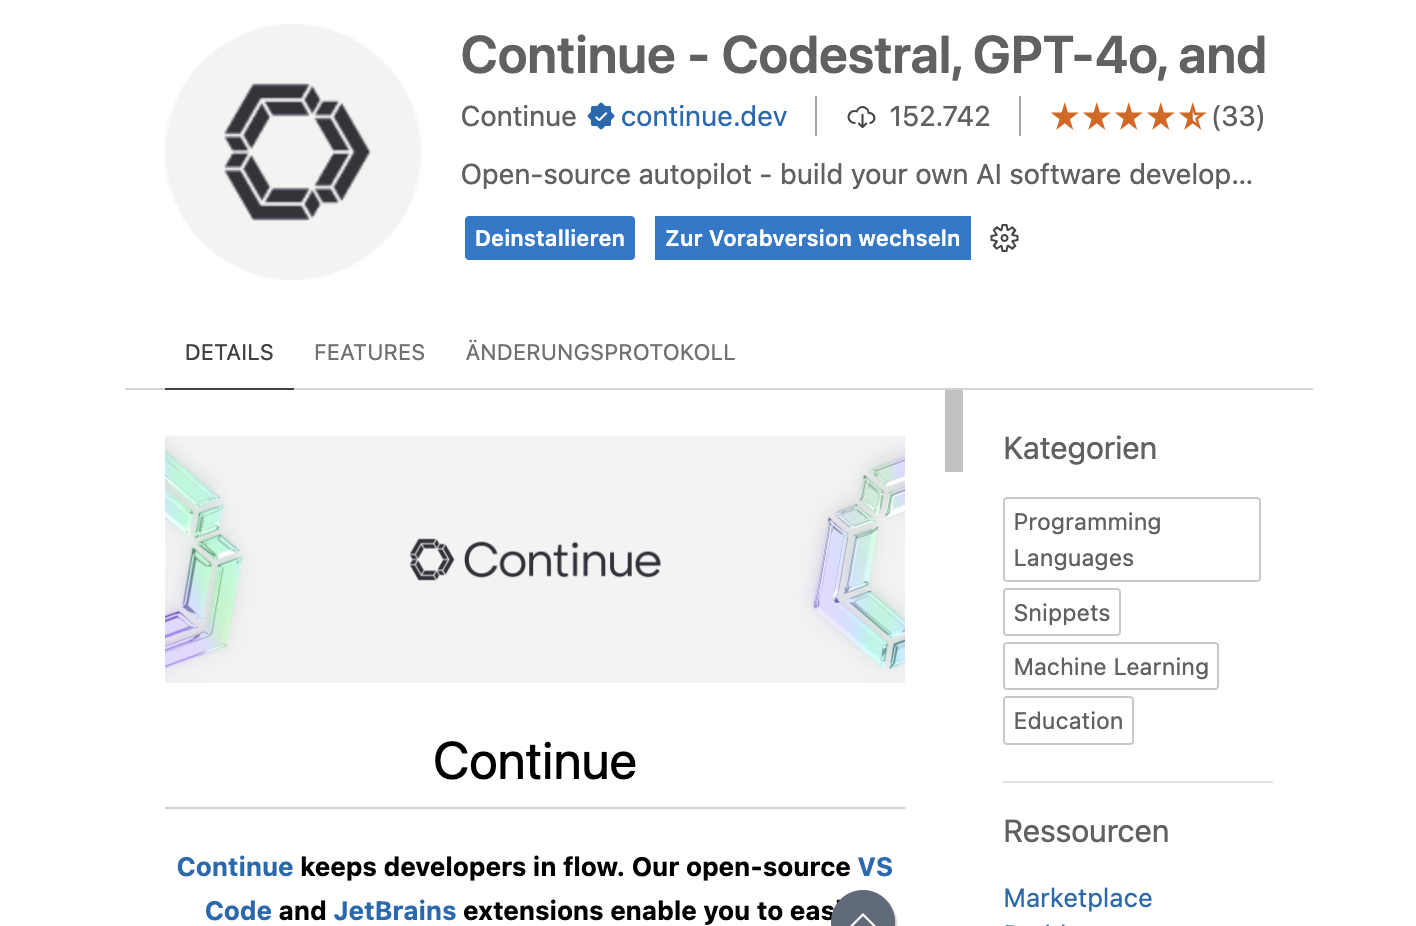
Task: Open the continue.dev publisher link
Action: [x=704, y=117]
